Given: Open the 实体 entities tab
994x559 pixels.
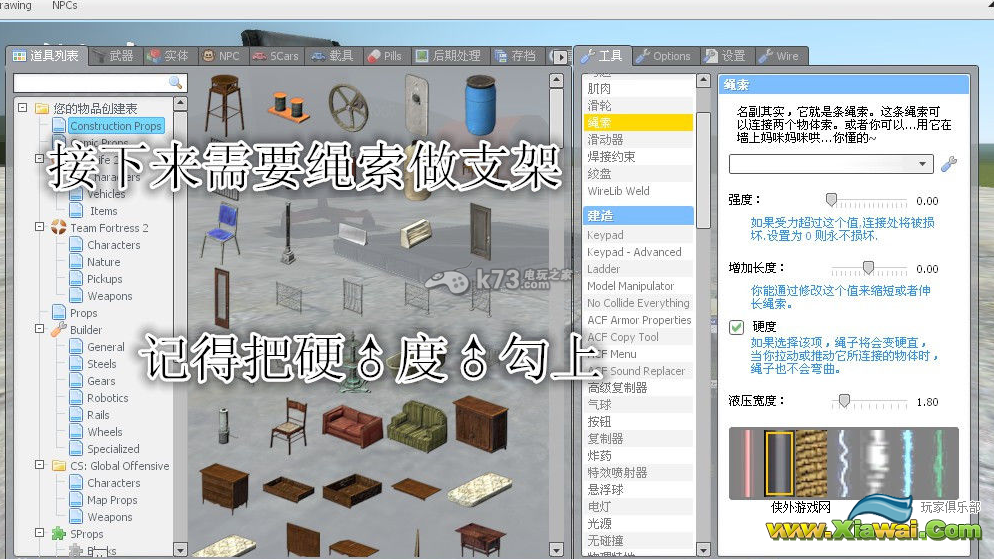Looking at the screenshot, I should [x=169, y=56].
